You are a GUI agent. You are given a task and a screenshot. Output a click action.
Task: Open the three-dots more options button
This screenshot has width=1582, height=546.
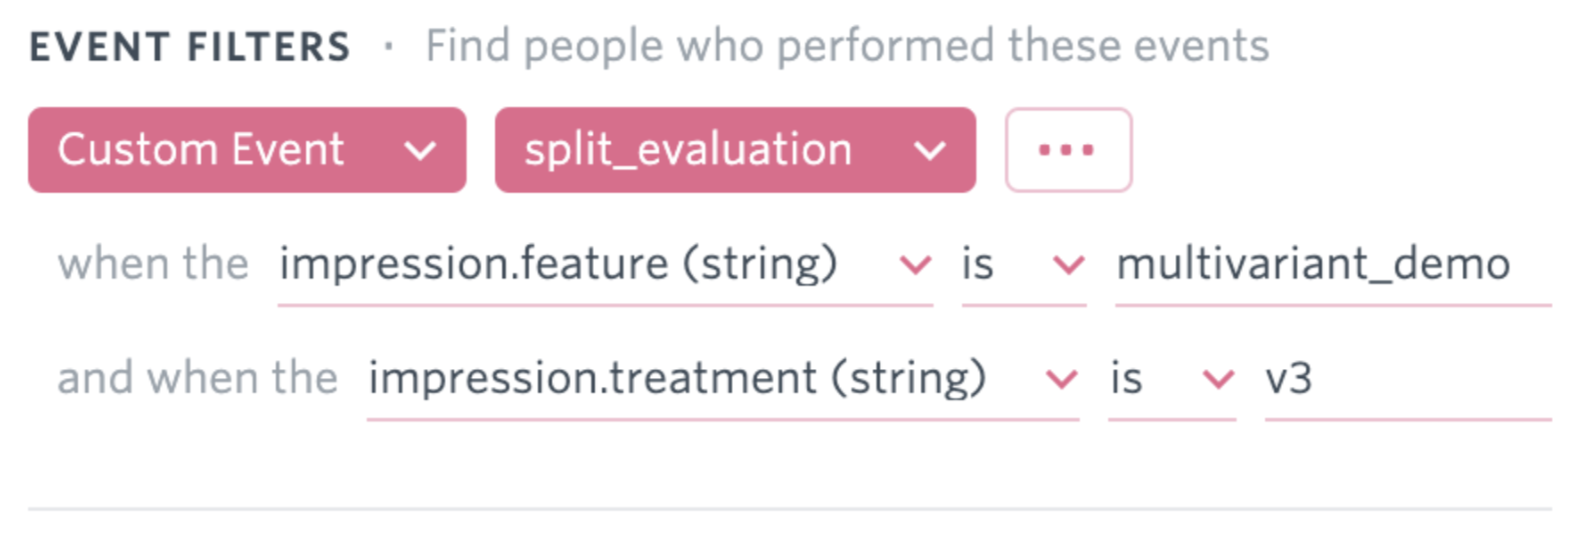[x=1067, y=150]
